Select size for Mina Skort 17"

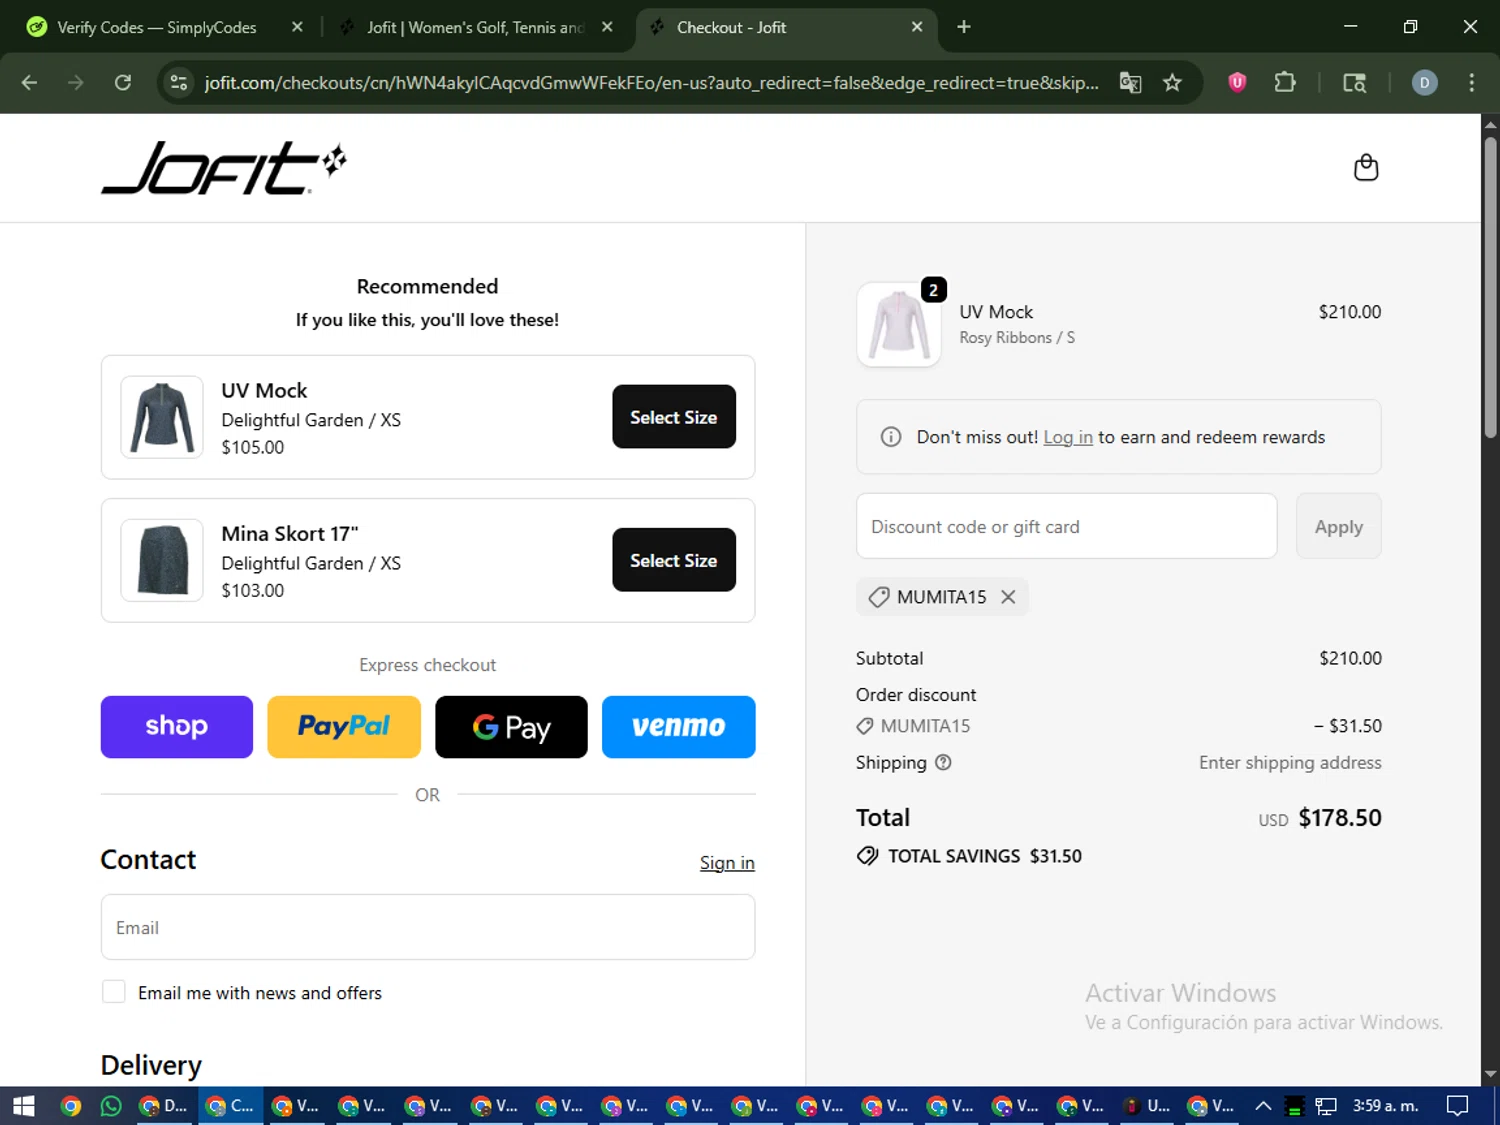point(674,560)
